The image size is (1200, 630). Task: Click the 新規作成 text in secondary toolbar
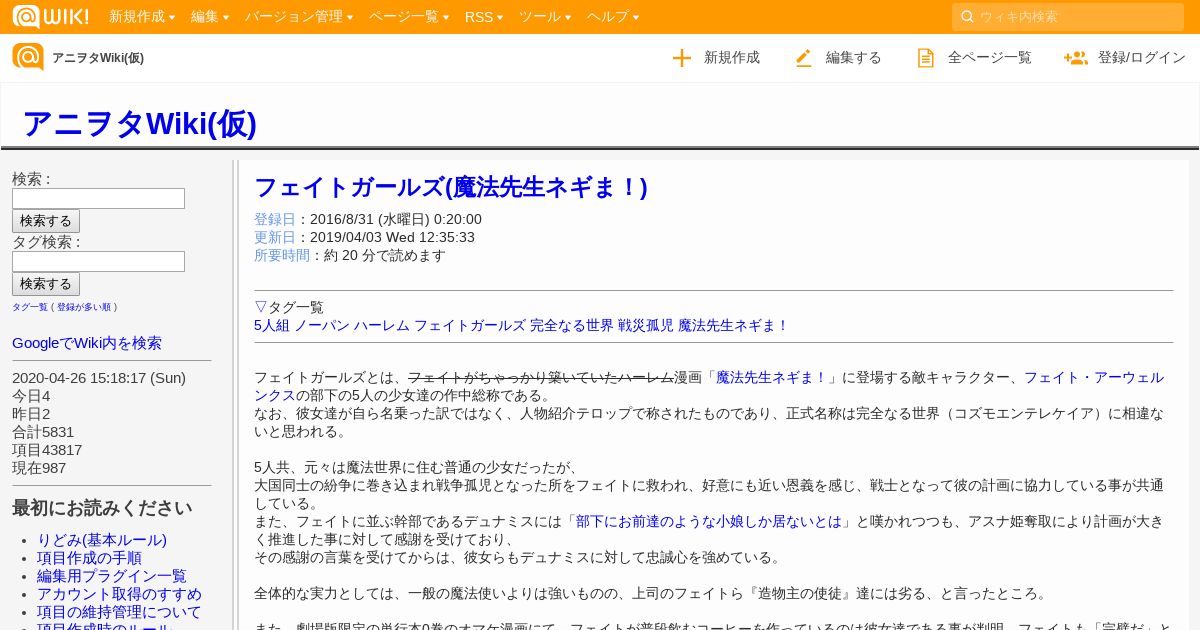[x=732, y=58]
